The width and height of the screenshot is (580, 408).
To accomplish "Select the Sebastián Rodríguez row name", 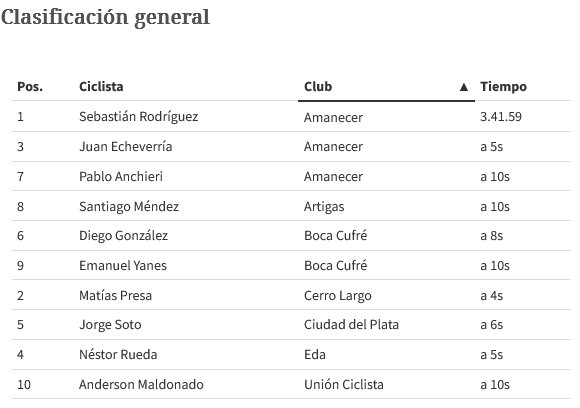I will tap(139, 117).
